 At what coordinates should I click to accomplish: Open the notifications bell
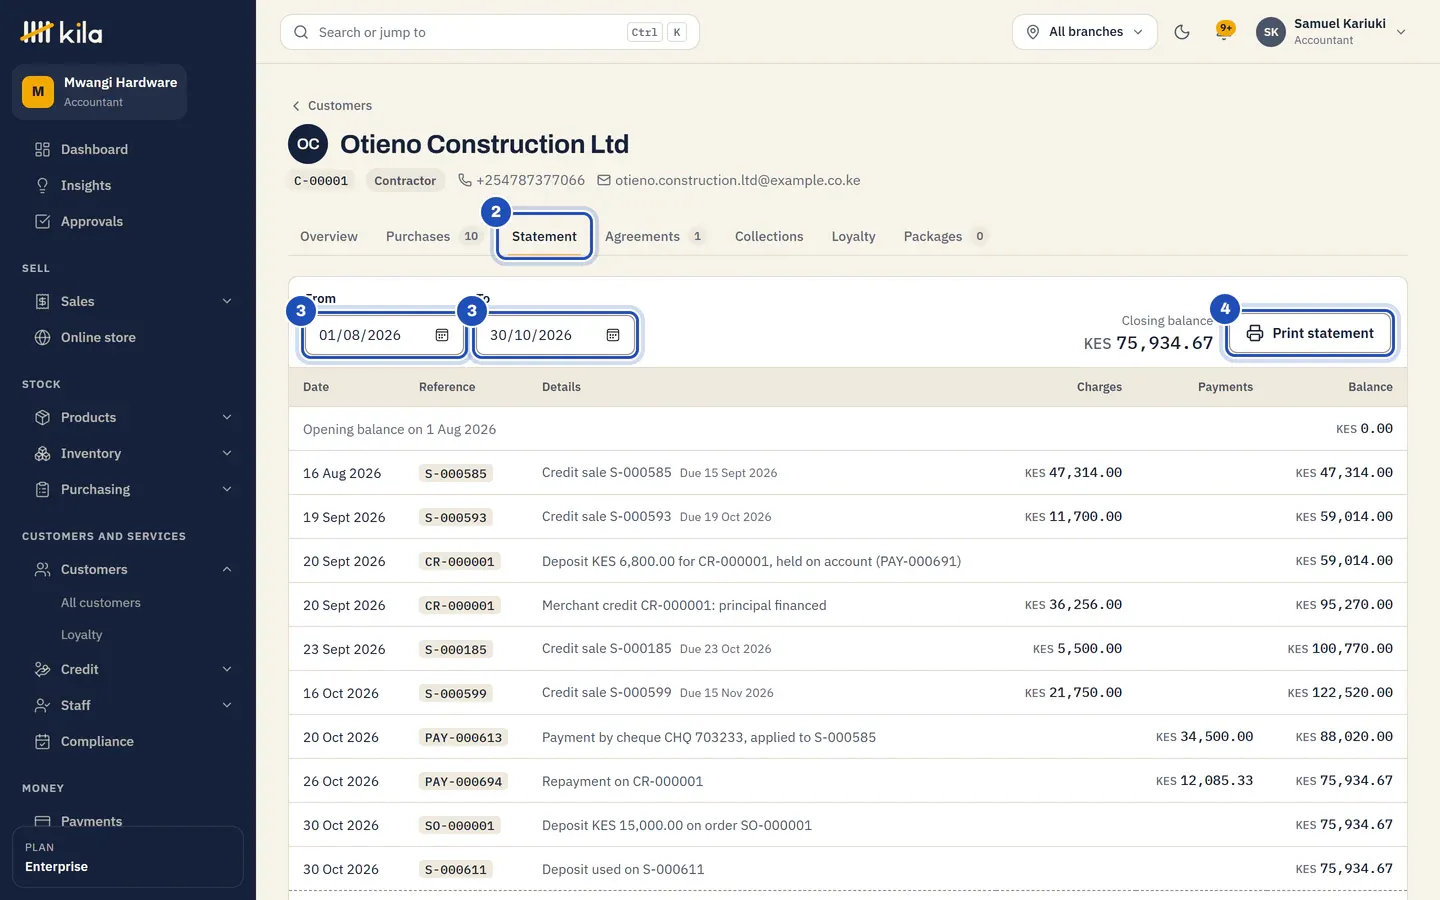click(1223, 32)
